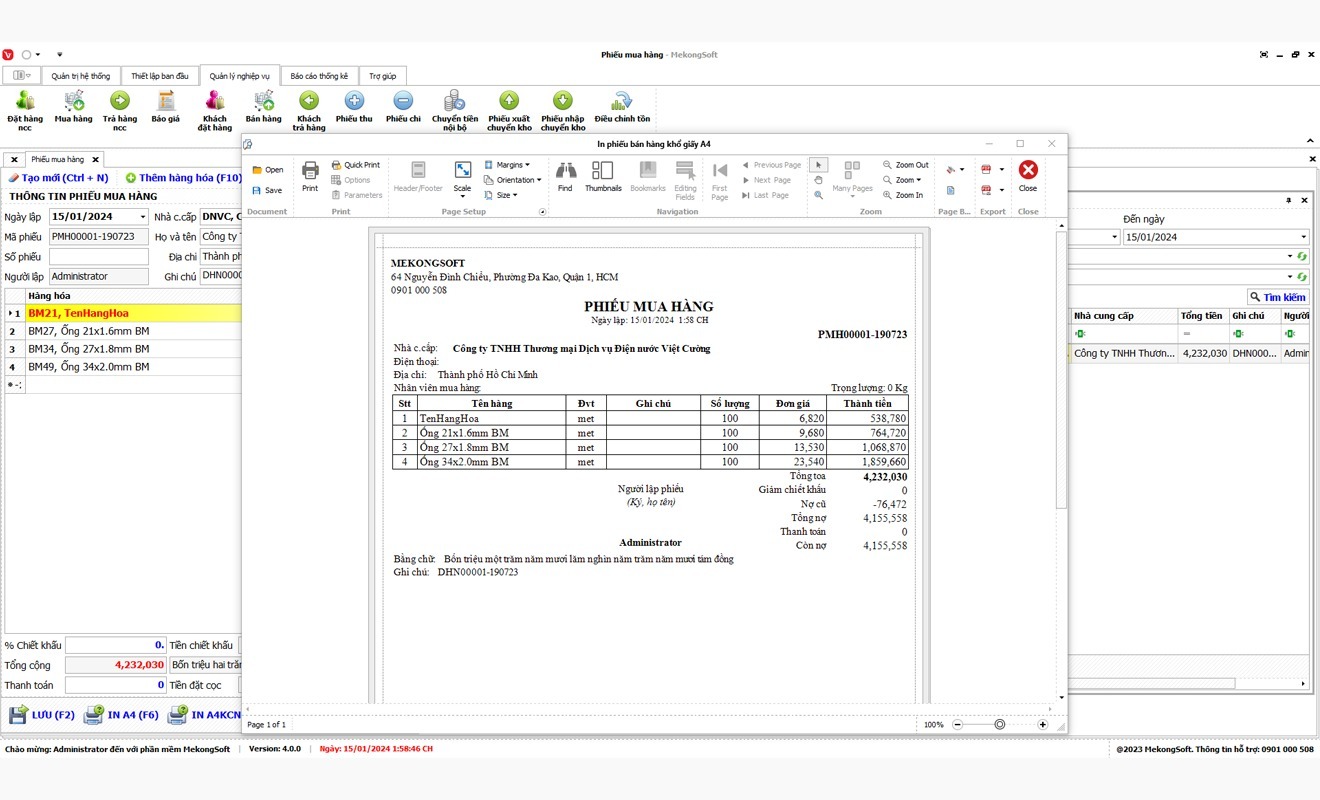Open the Thiết lập ban đầu tab
This screenshot has height=800, width=1320.
click(160, 76)
